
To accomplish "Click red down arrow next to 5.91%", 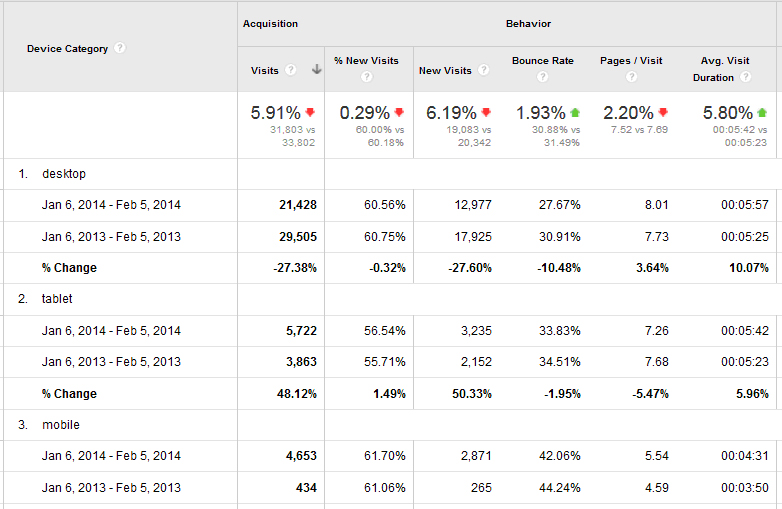I will click(310, 113).
